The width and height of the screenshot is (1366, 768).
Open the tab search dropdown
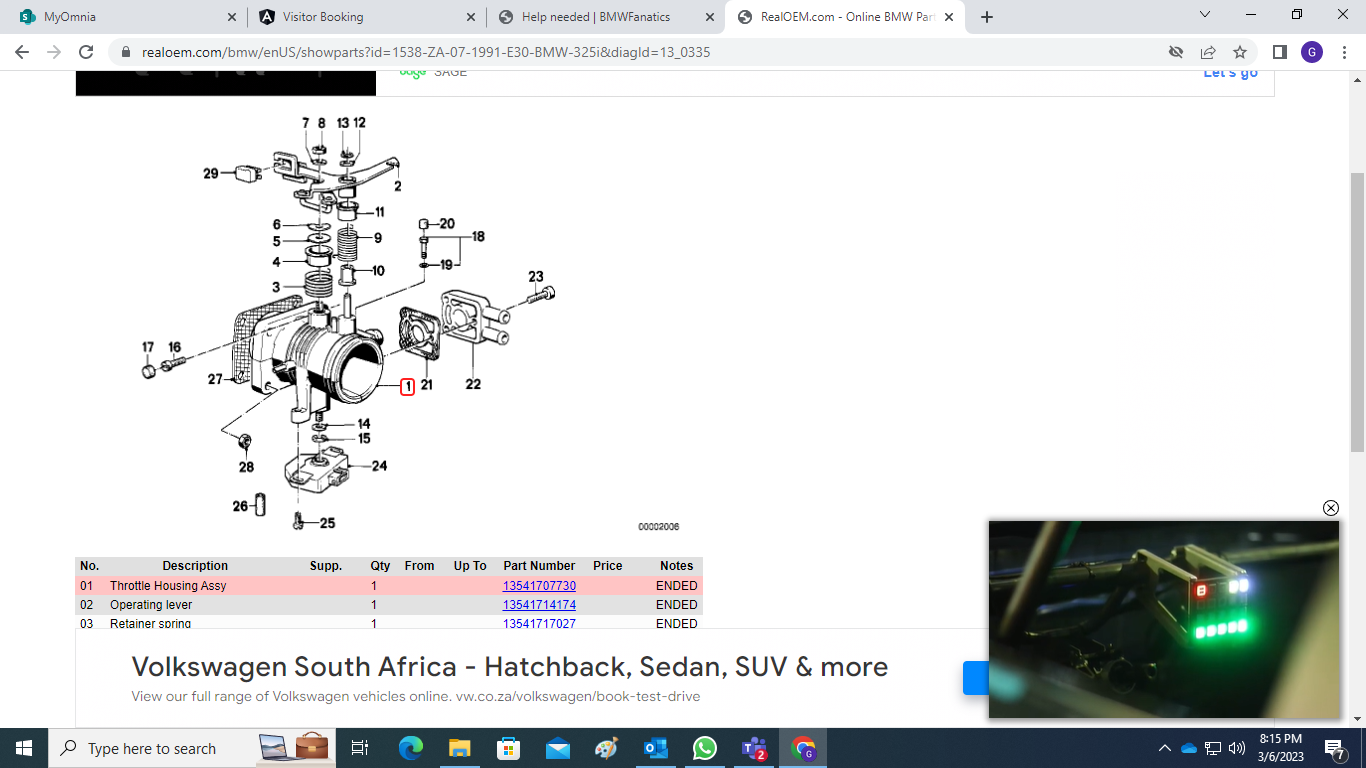[x=1205, y=15]
